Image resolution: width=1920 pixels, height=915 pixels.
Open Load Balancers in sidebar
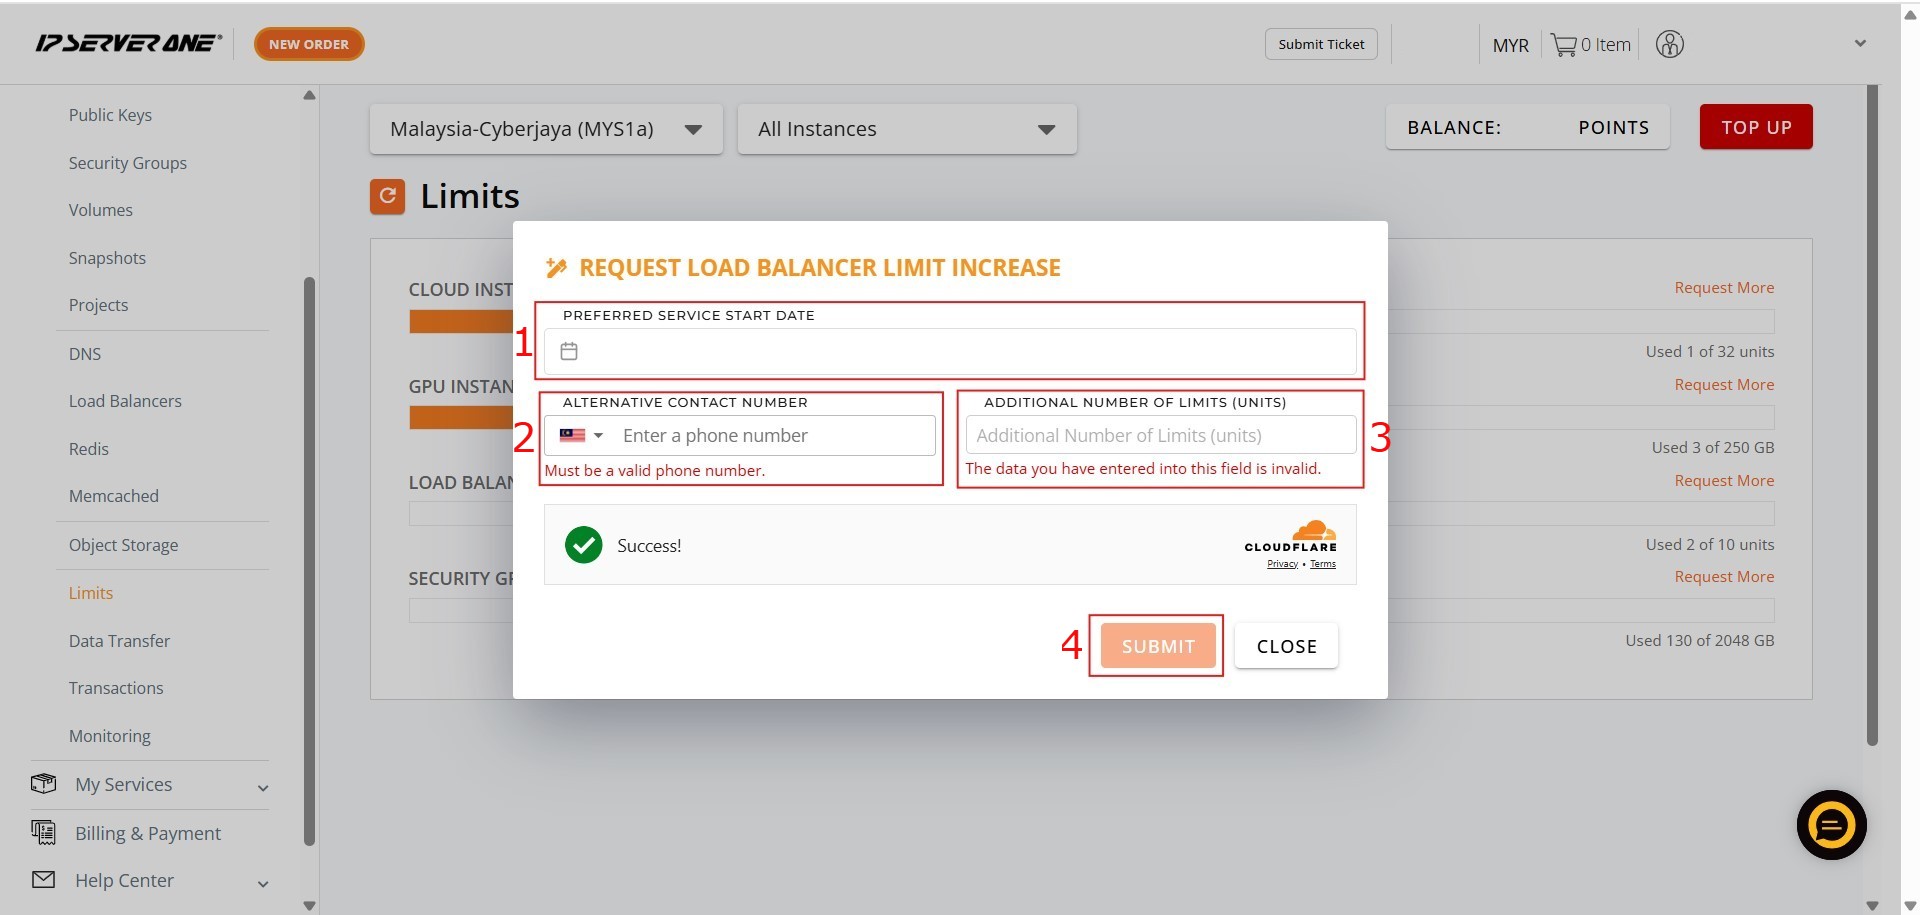click(125, 401)
